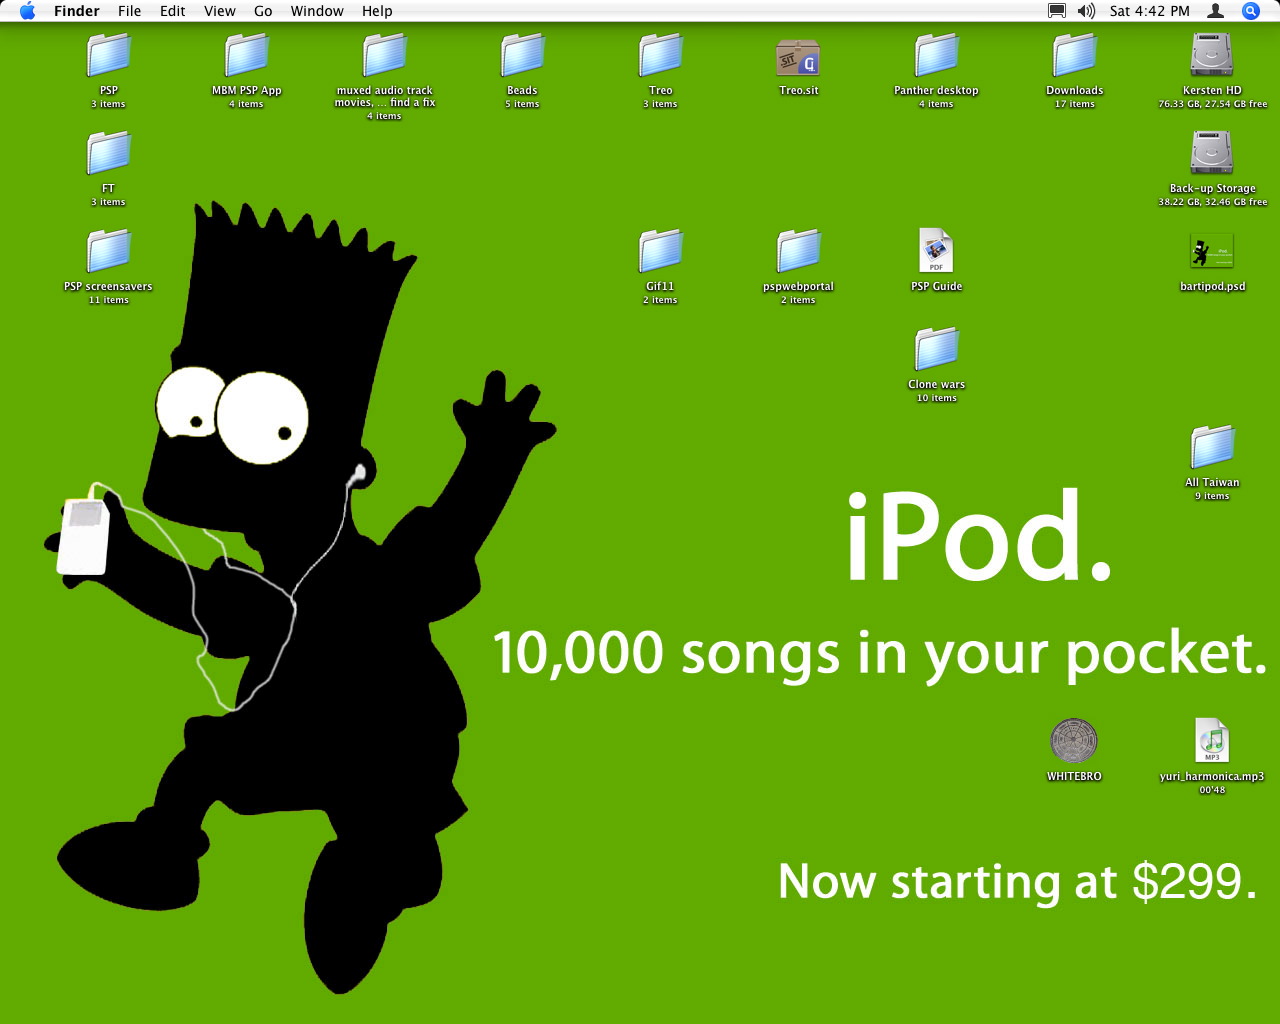The width and height of the screenshot is (1280, 1024).
Task: Click the display status icon in menu bar
Action: pos(1056,11)
